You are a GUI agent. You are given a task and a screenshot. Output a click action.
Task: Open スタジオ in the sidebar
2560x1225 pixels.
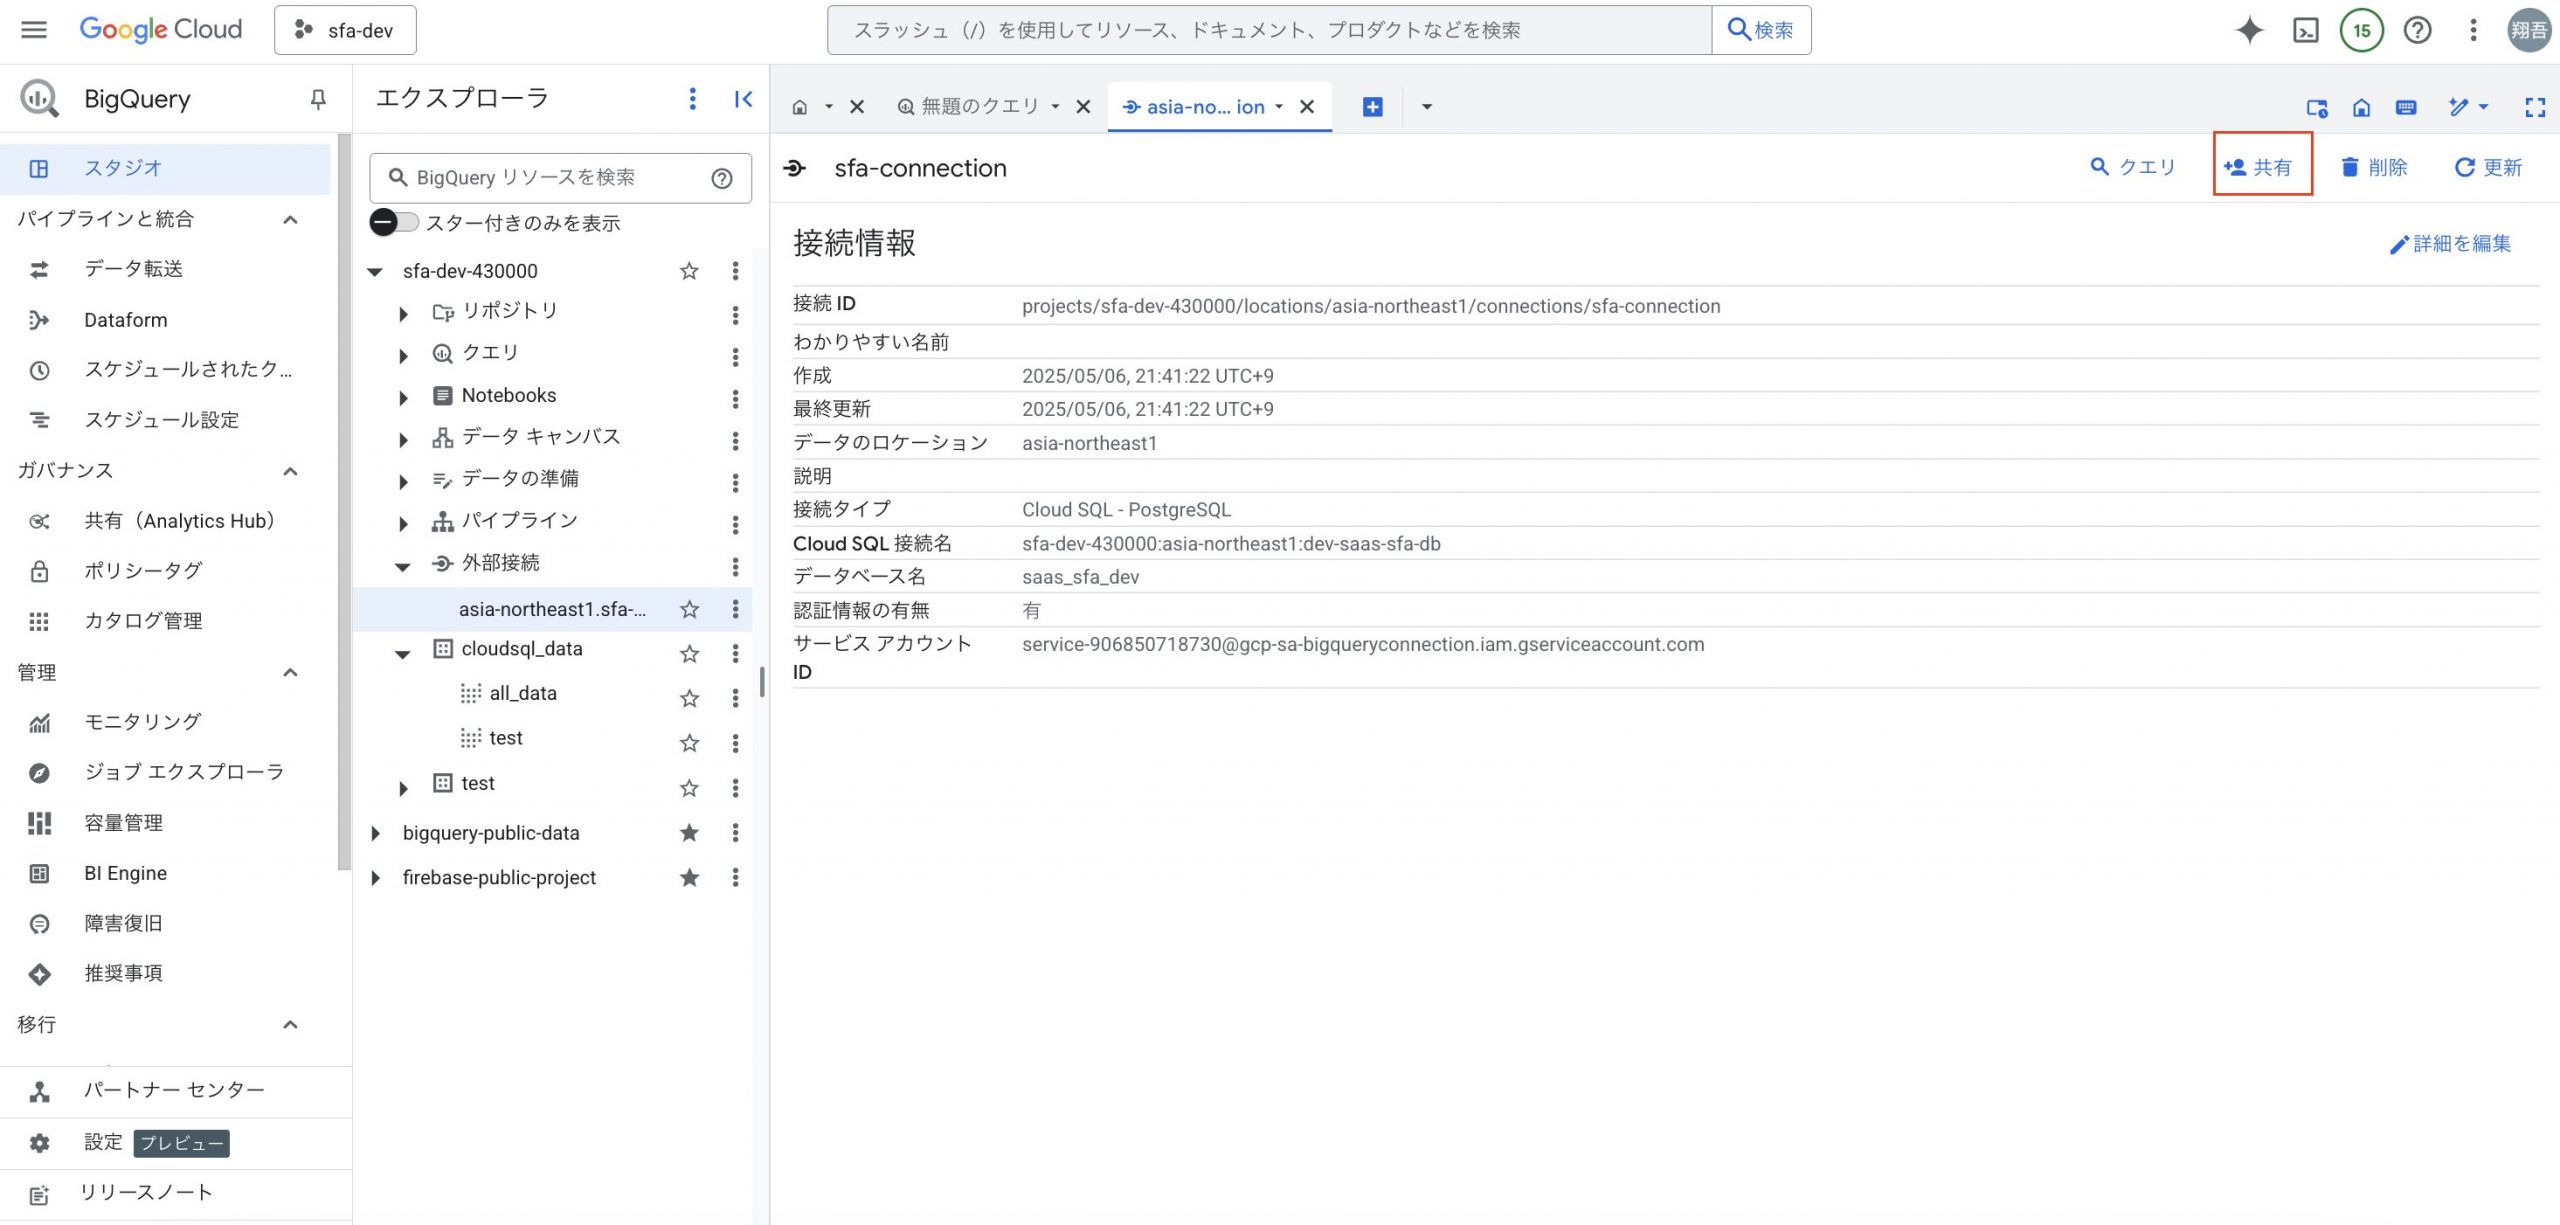point(165,168)
